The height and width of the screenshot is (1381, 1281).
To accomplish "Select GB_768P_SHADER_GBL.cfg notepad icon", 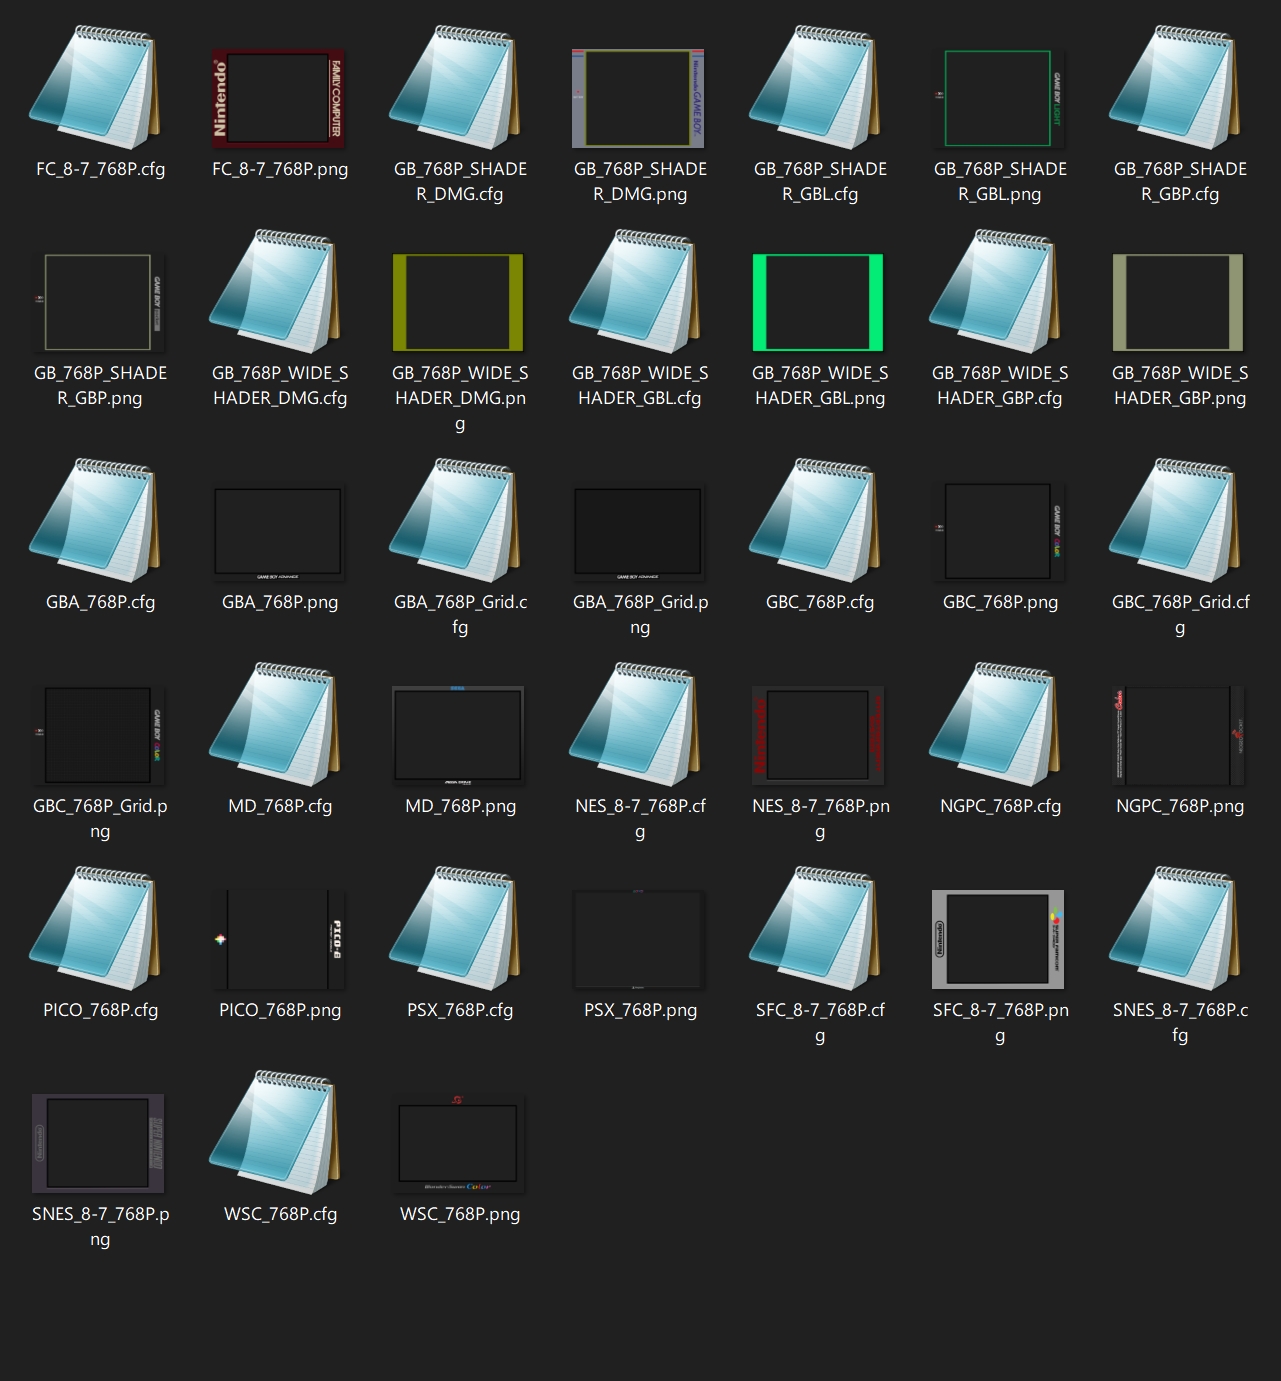I will (x=815, y=88).
